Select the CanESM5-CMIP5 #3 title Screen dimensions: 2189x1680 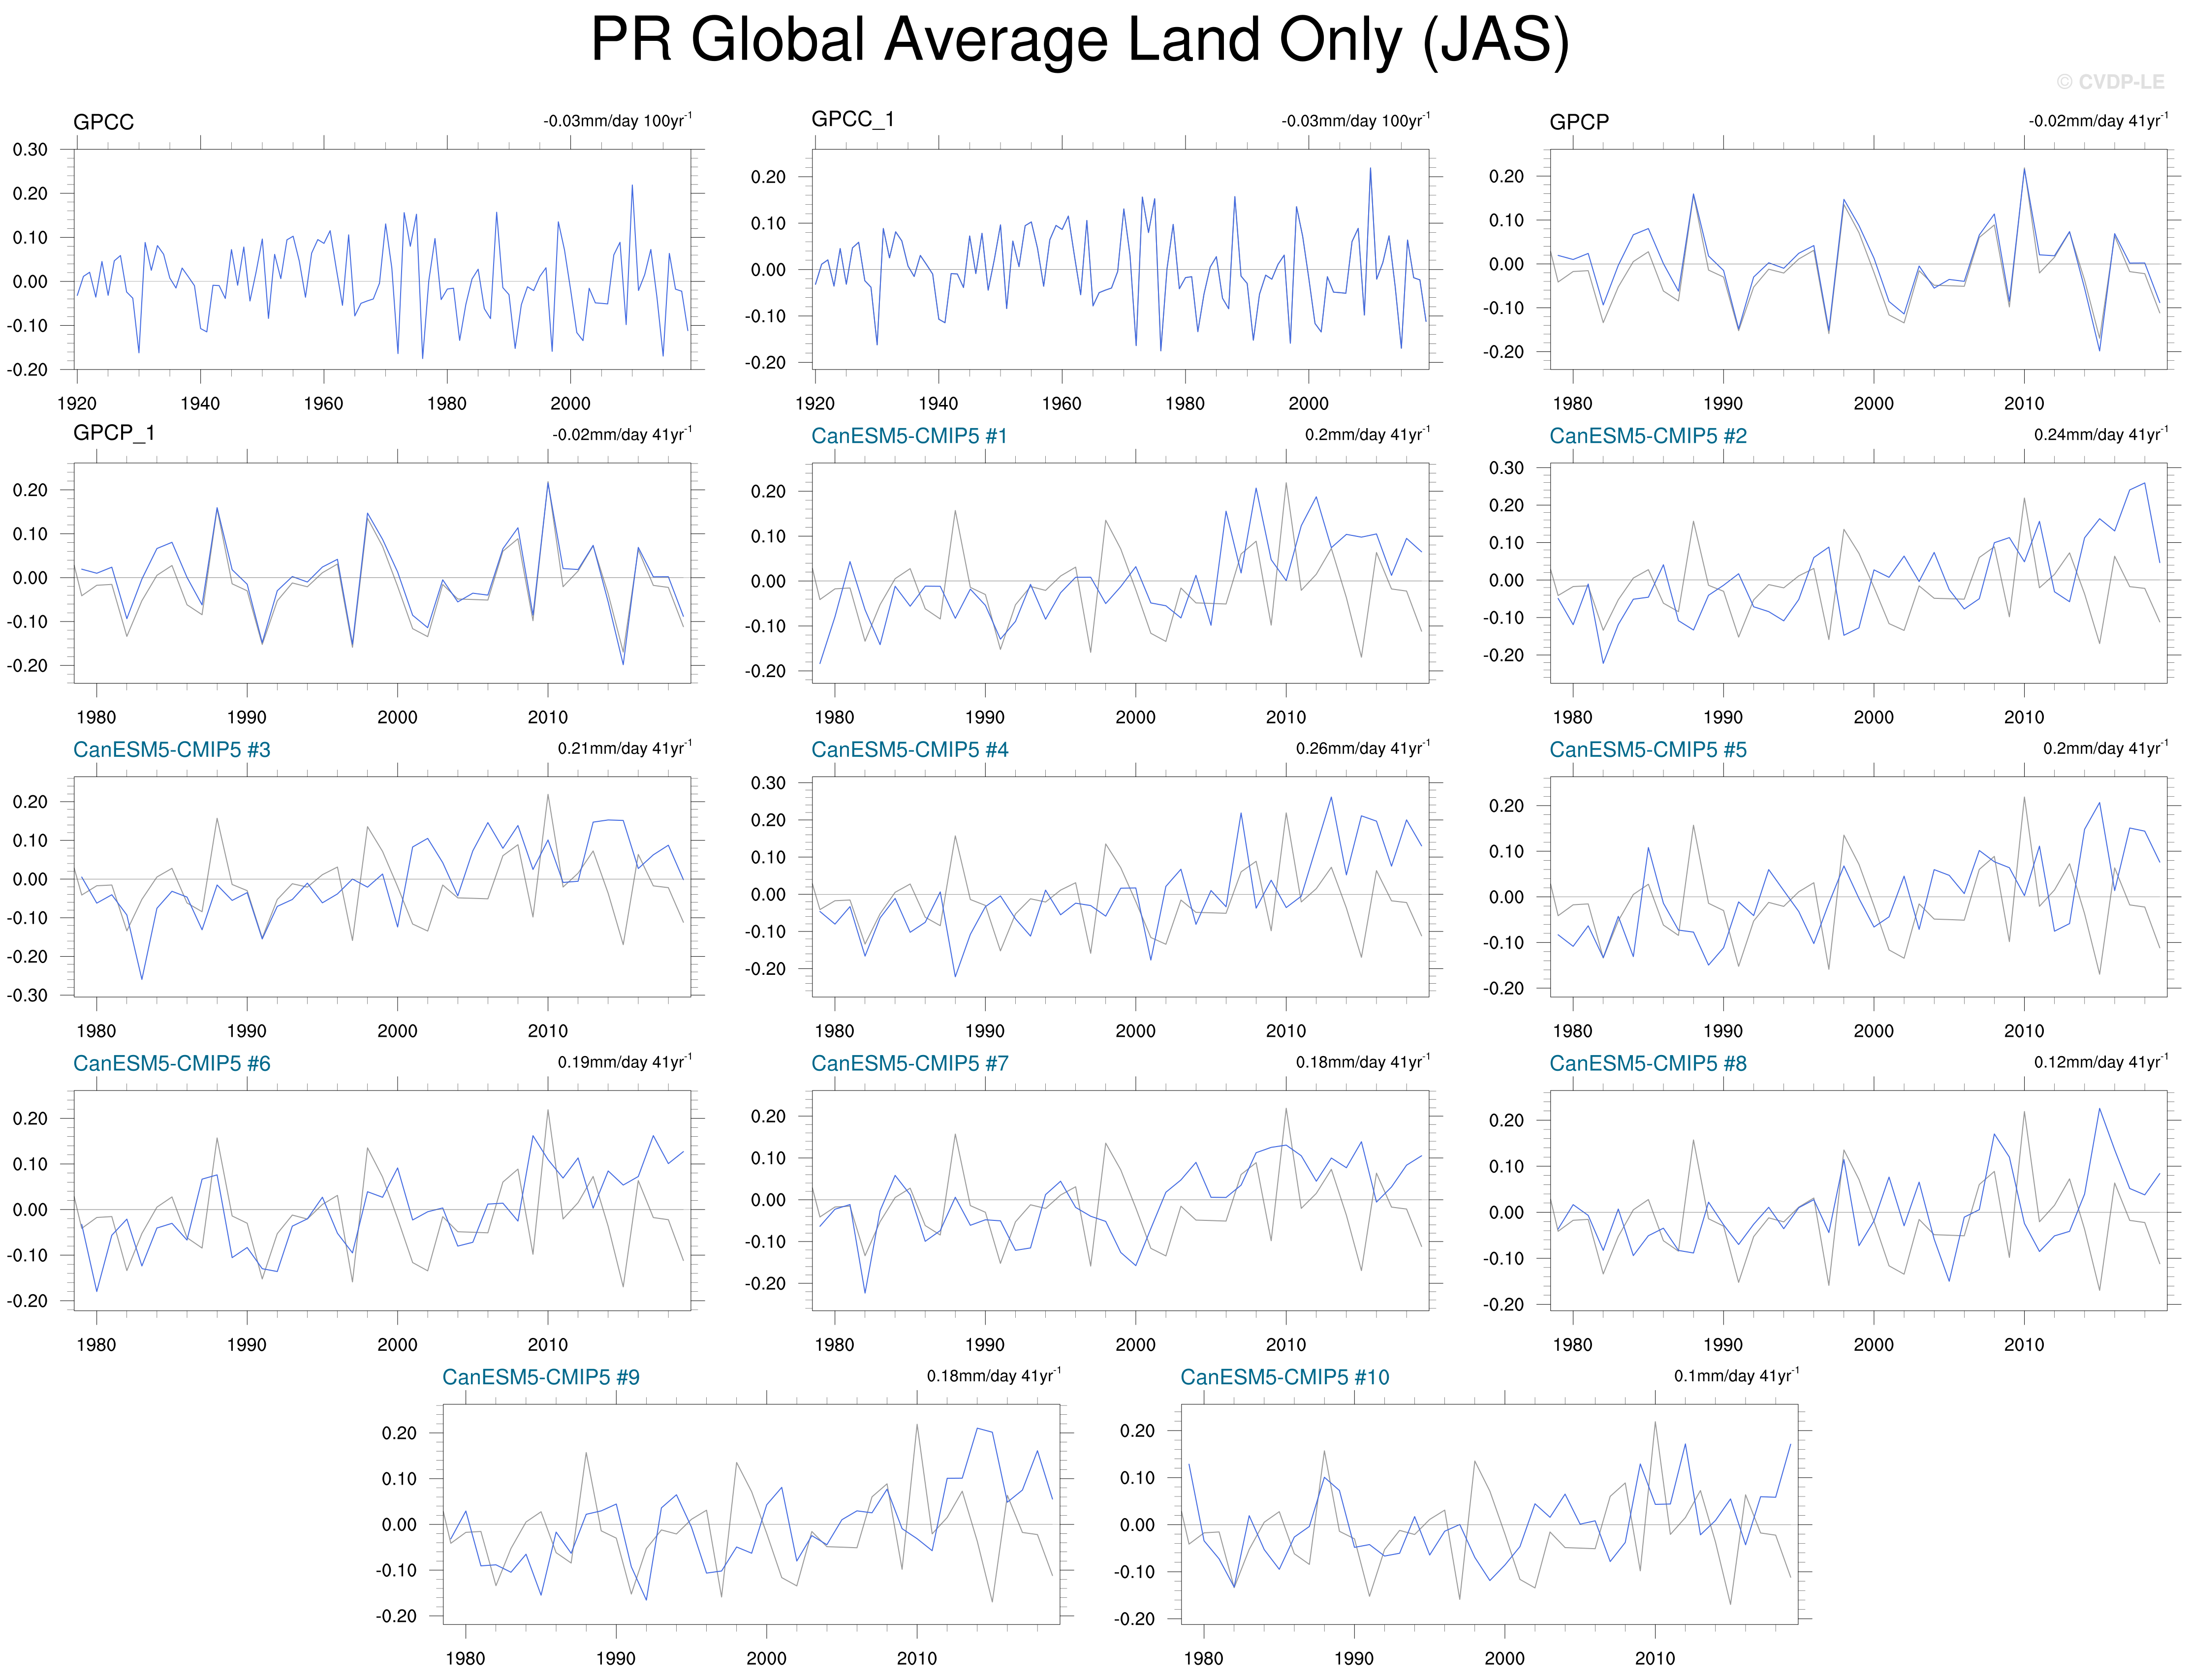tap(171, 750)
